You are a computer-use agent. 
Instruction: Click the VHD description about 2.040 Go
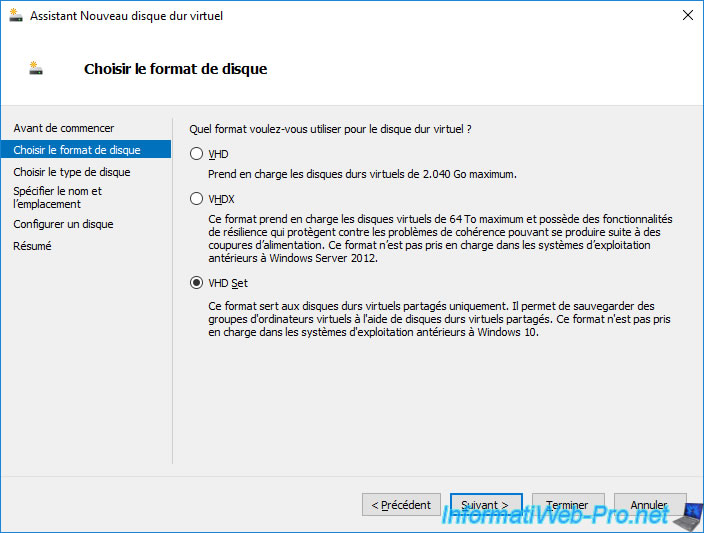(362, 174)
